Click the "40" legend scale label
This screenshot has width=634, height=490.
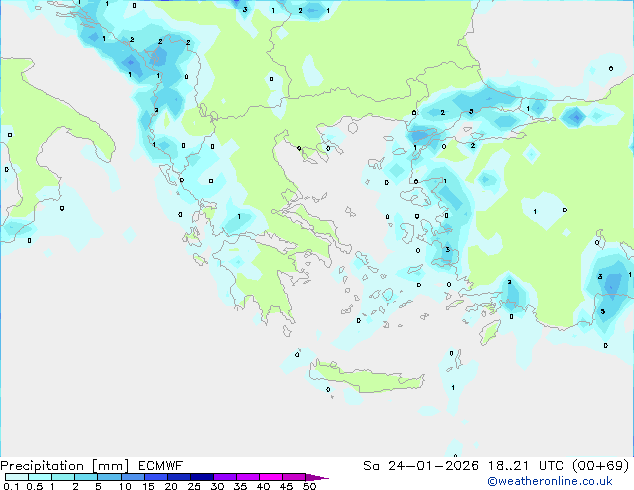tap(263, 486)
